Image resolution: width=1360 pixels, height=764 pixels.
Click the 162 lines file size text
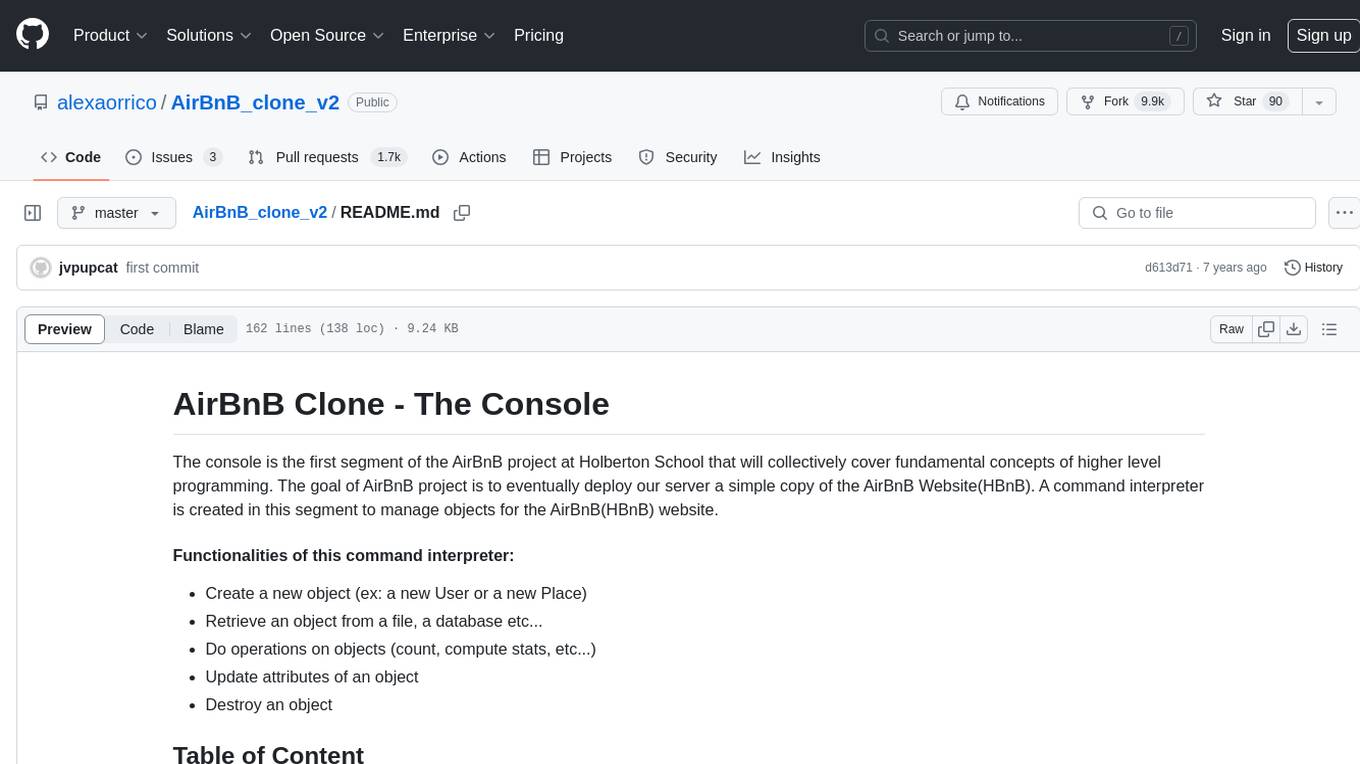(x=352, y=329)
